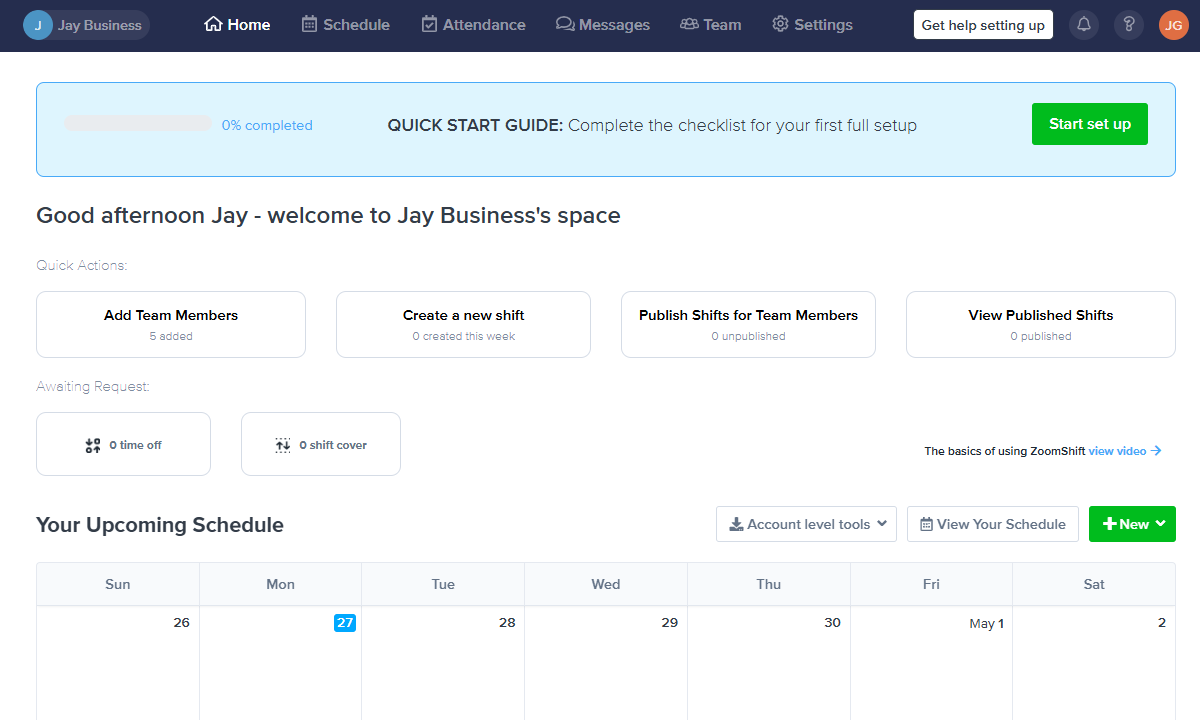
Task: Open the help question mark icon
Action: coord(1129,25)
